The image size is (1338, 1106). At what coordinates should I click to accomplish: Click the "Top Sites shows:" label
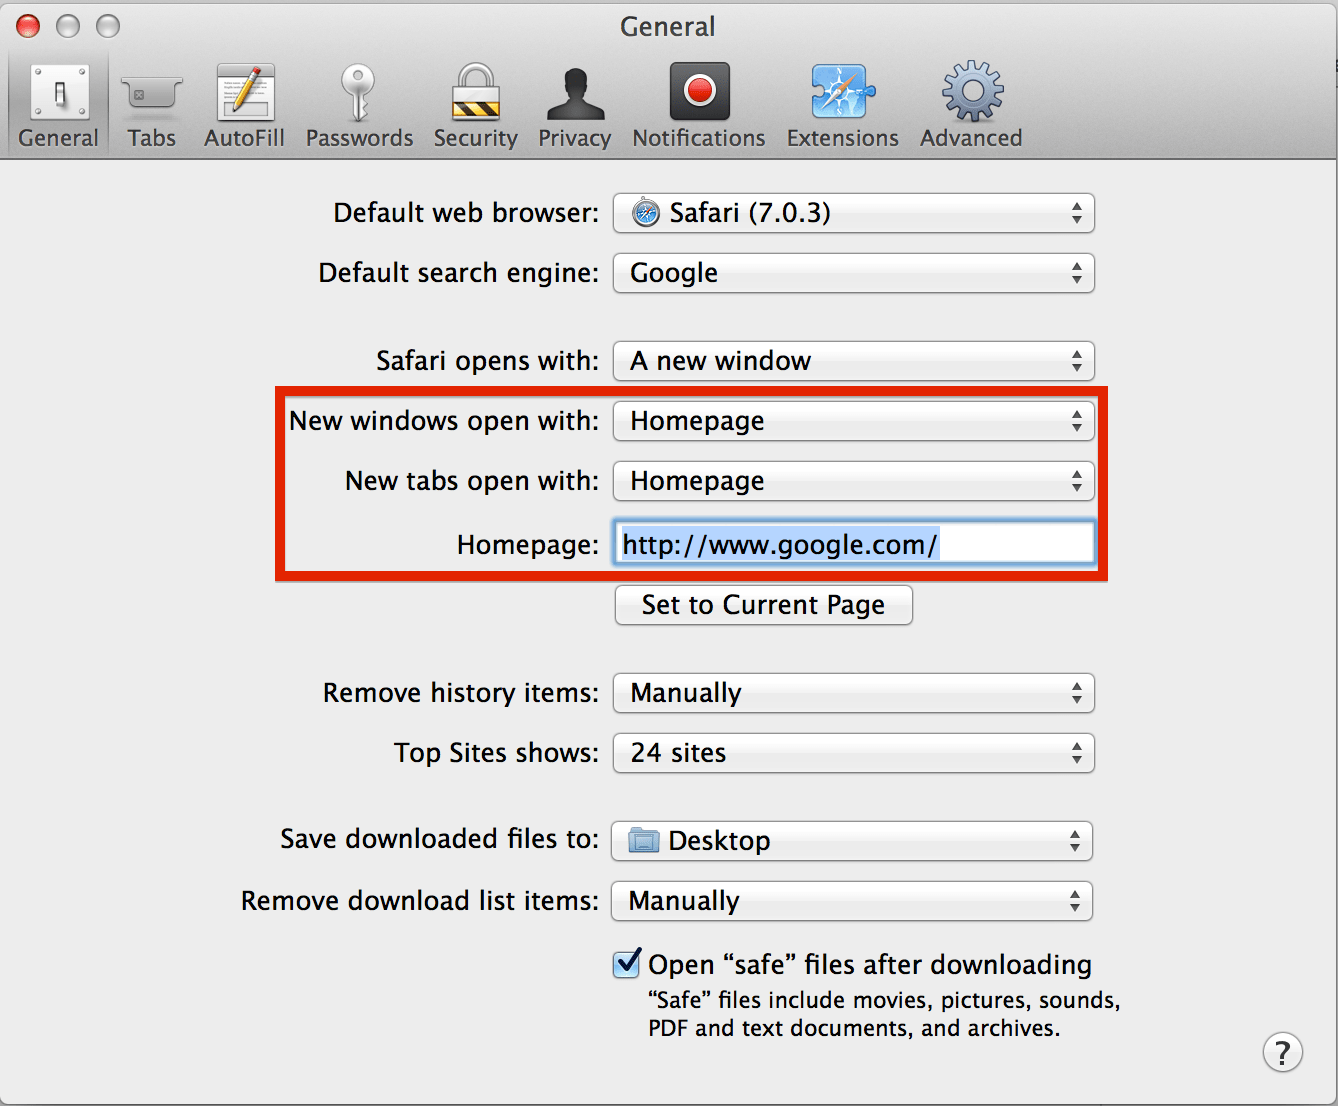pyautogui.click(x=496, y=753)
